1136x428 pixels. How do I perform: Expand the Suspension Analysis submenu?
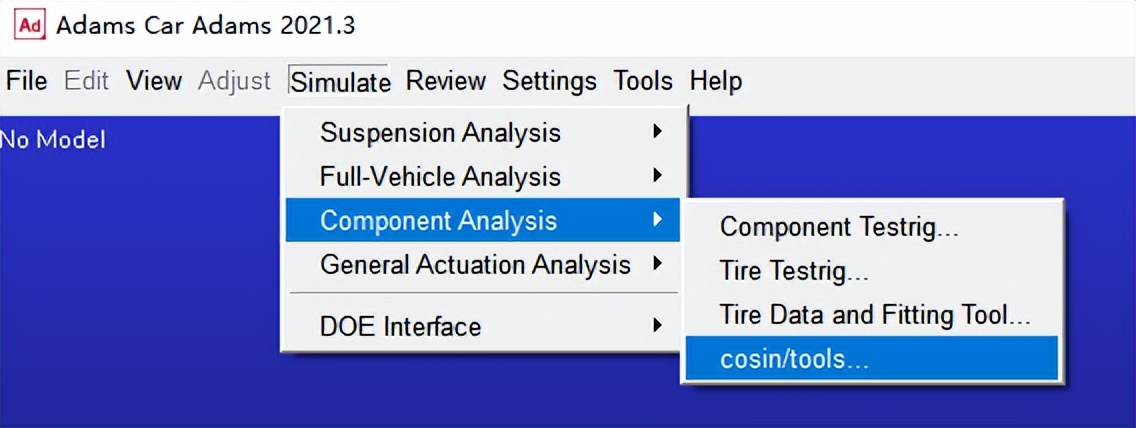[440, 133]
